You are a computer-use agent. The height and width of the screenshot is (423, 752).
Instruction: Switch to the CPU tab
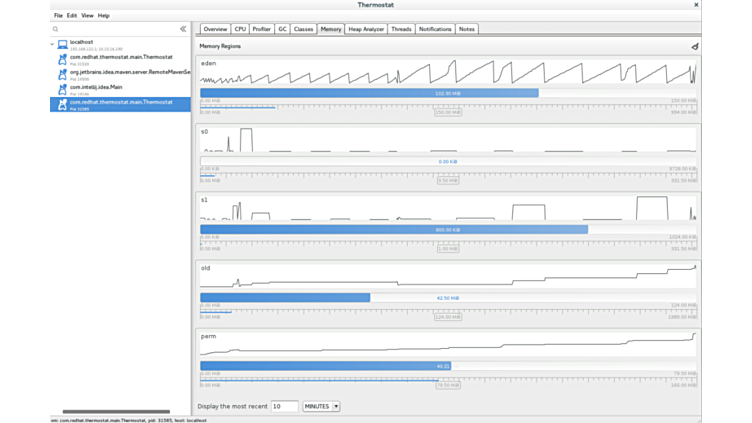(240, 29)
